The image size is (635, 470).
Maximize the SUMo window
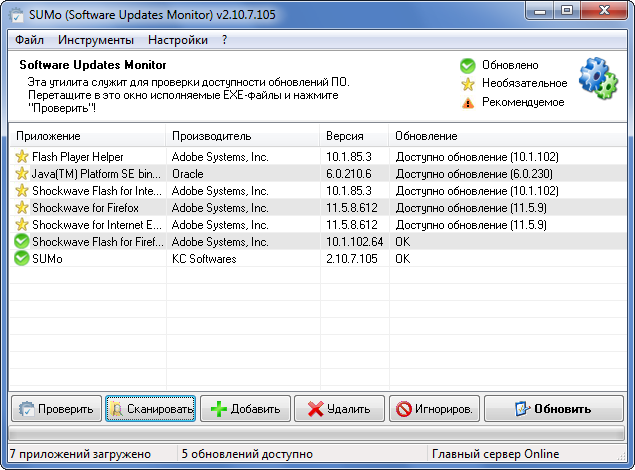pos(567,11)
